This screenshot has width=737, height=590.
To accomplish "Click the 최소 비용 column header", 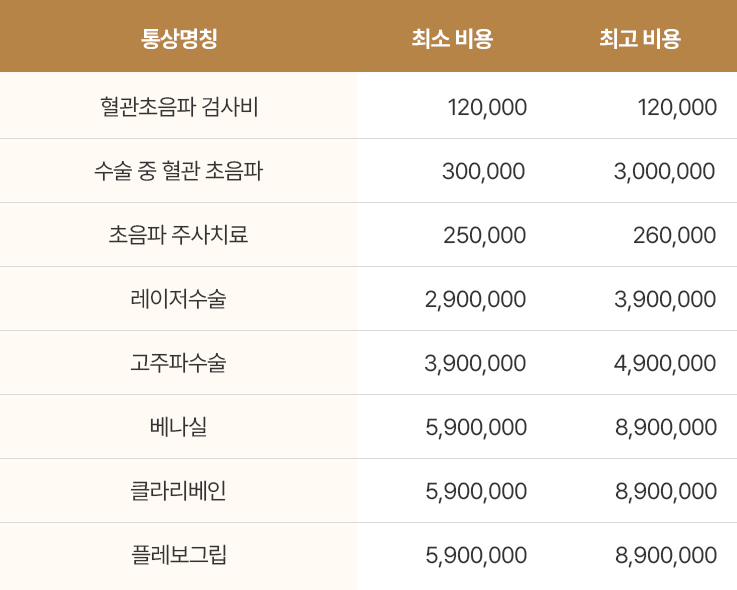I will [452, 39].
